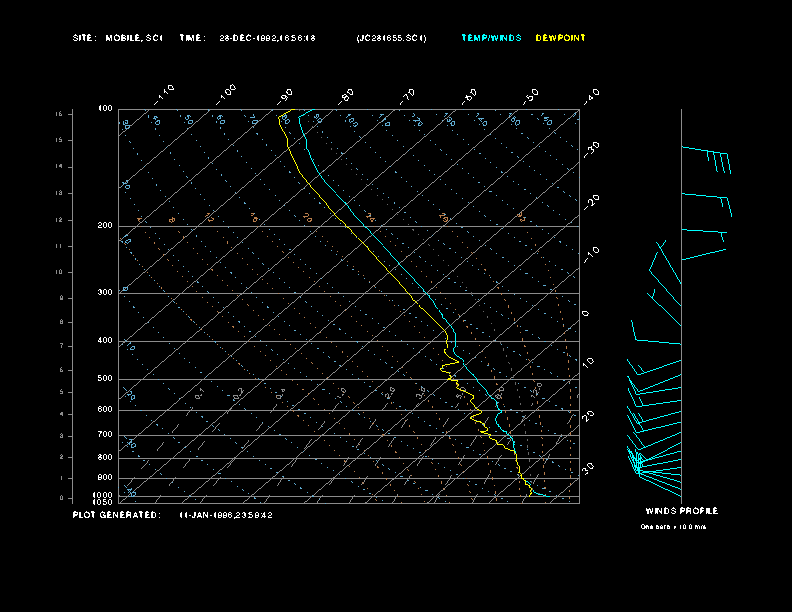Click the "PLOT GENERATED:" label

point(116,515)
